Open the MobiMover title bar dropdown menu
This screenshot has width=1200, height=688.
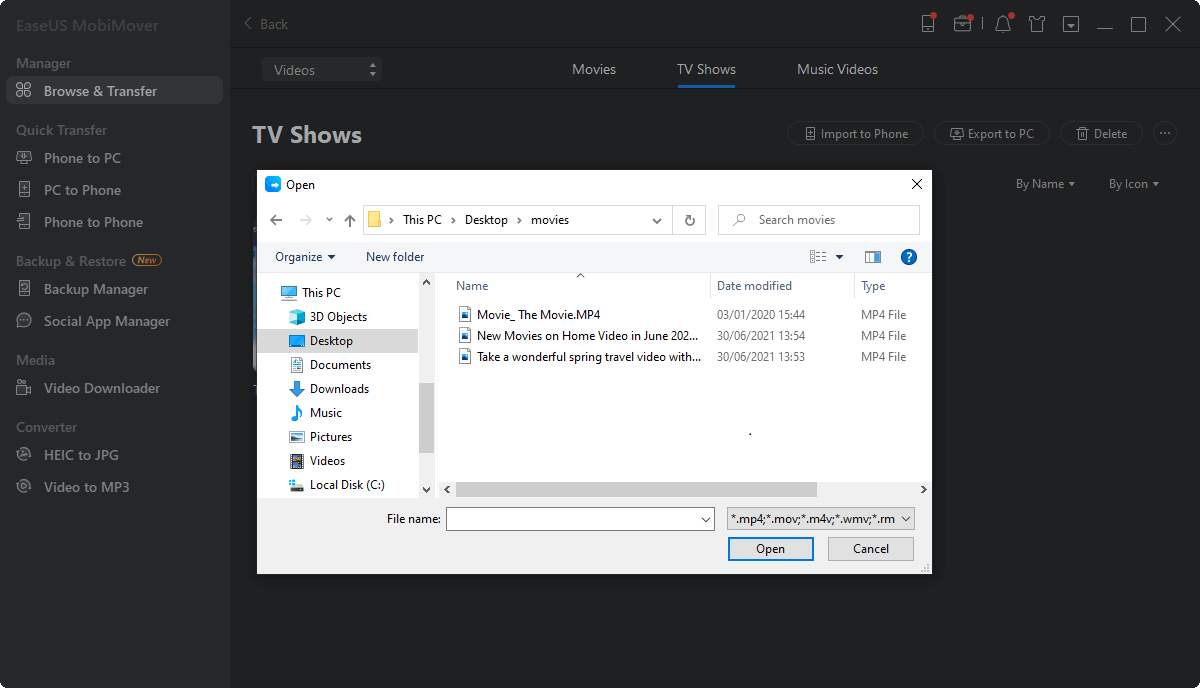[1071, 24]
